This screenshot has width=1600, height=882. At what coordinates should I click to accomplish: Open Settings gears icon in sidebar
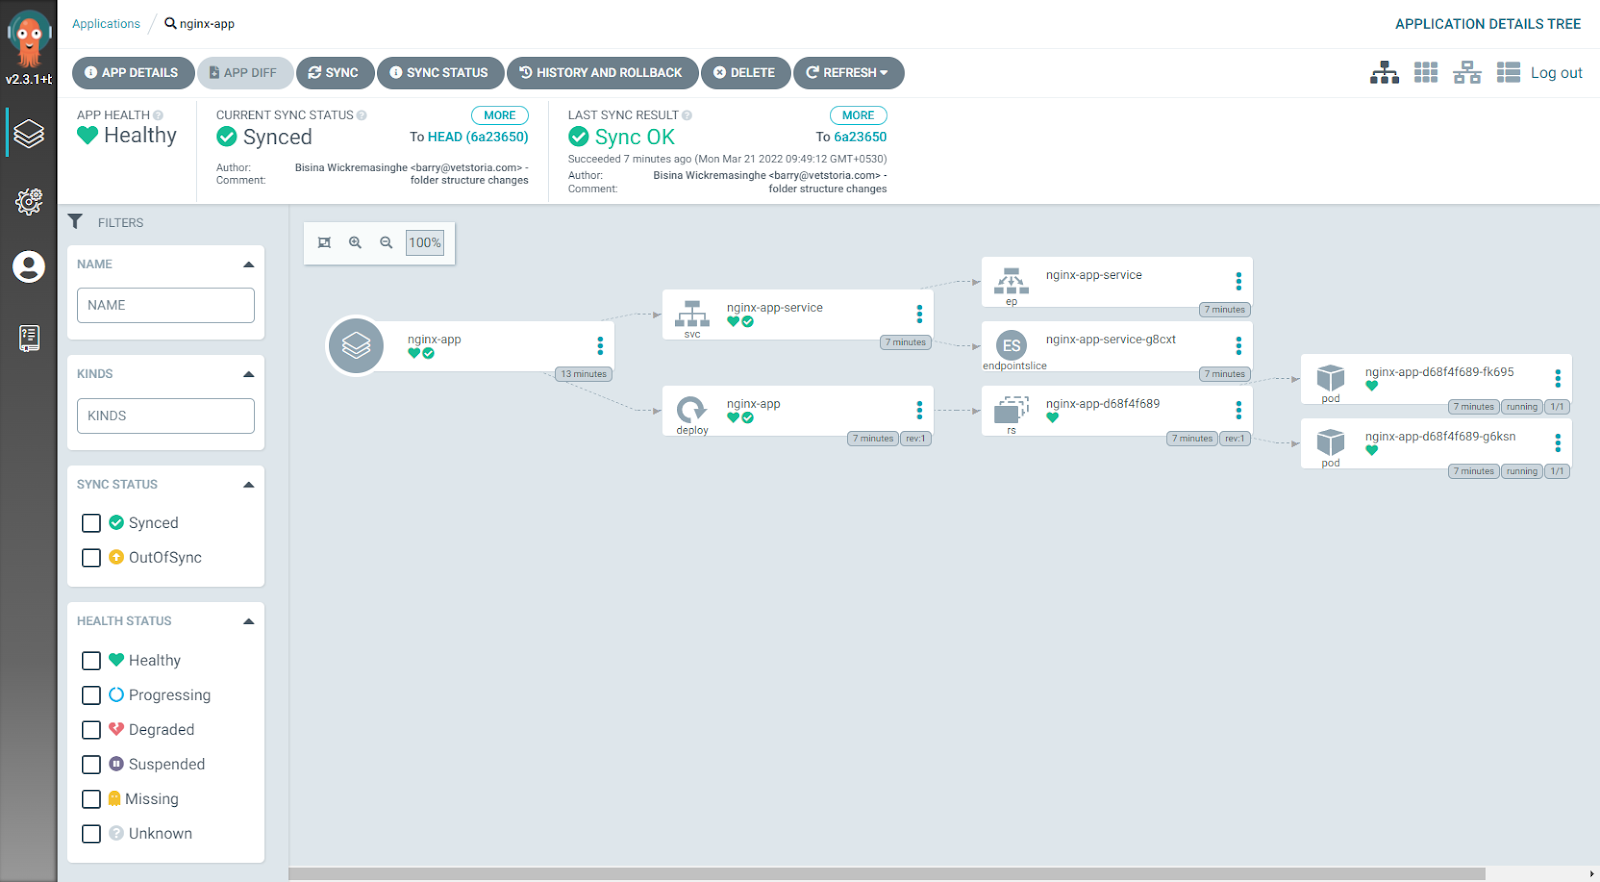pyautogui.click(x=29, y=202)
